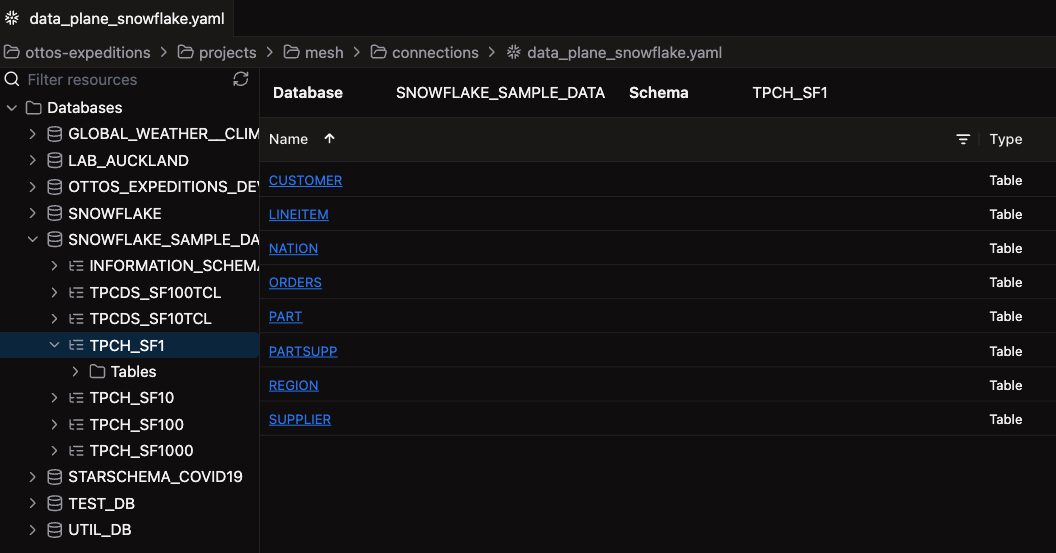Expand the LAB_AUCKLAND database
1056x553 pixels.
point(32,160)
